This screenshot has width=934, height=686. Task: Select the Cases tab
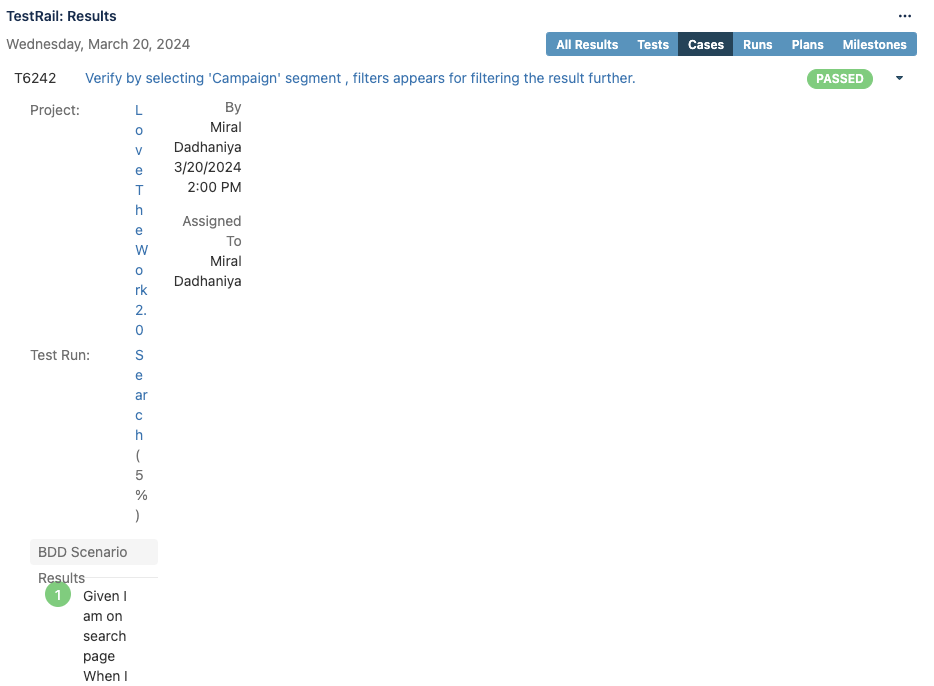pos(705,45)
